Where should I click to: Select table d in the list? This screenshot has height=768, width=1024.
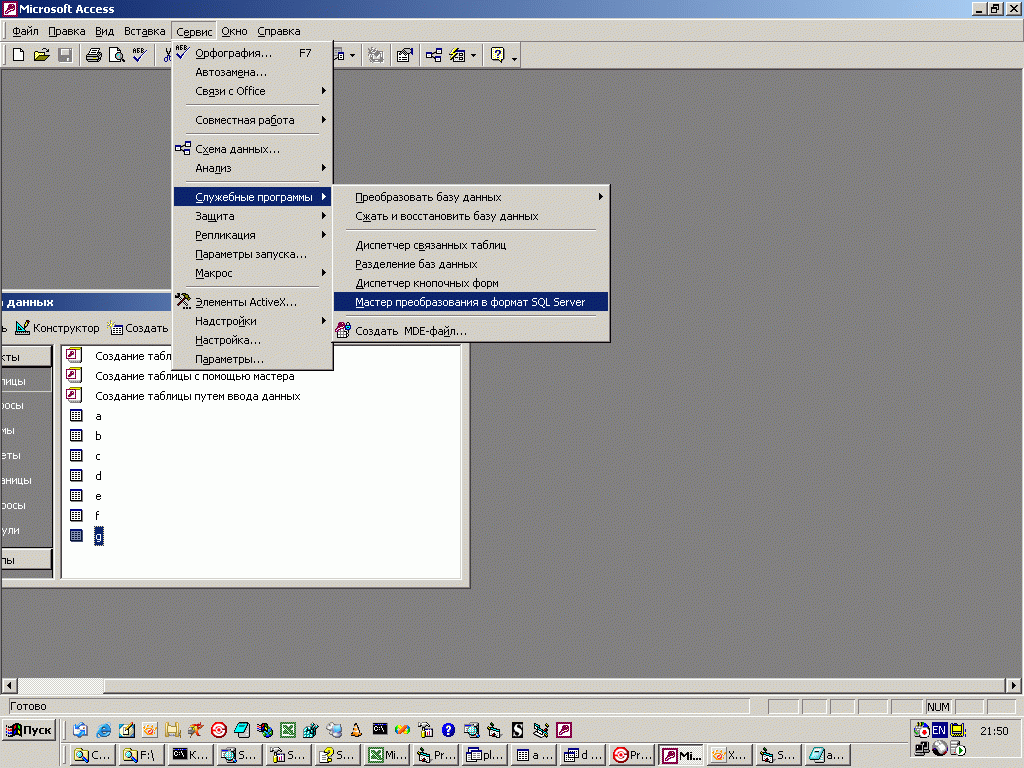tap(98, 475)
